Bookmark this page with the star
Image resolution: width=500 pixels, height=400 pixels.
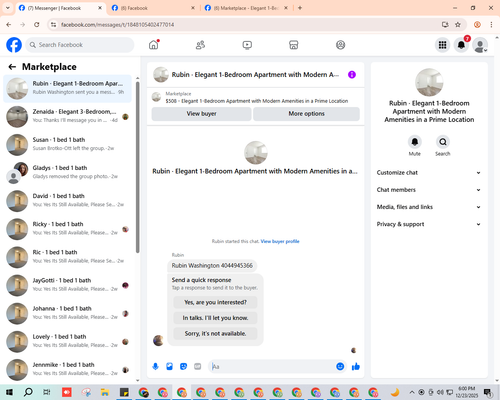458,24
